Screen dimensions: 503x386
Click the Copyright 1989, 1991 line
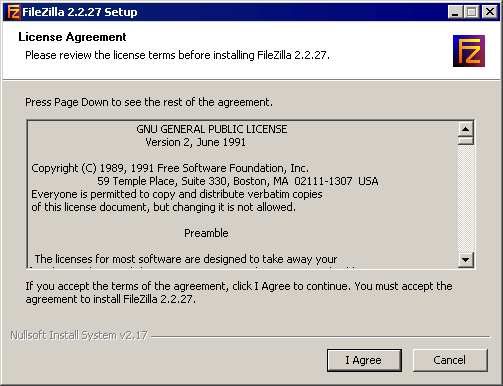click(x=170, y=168)
